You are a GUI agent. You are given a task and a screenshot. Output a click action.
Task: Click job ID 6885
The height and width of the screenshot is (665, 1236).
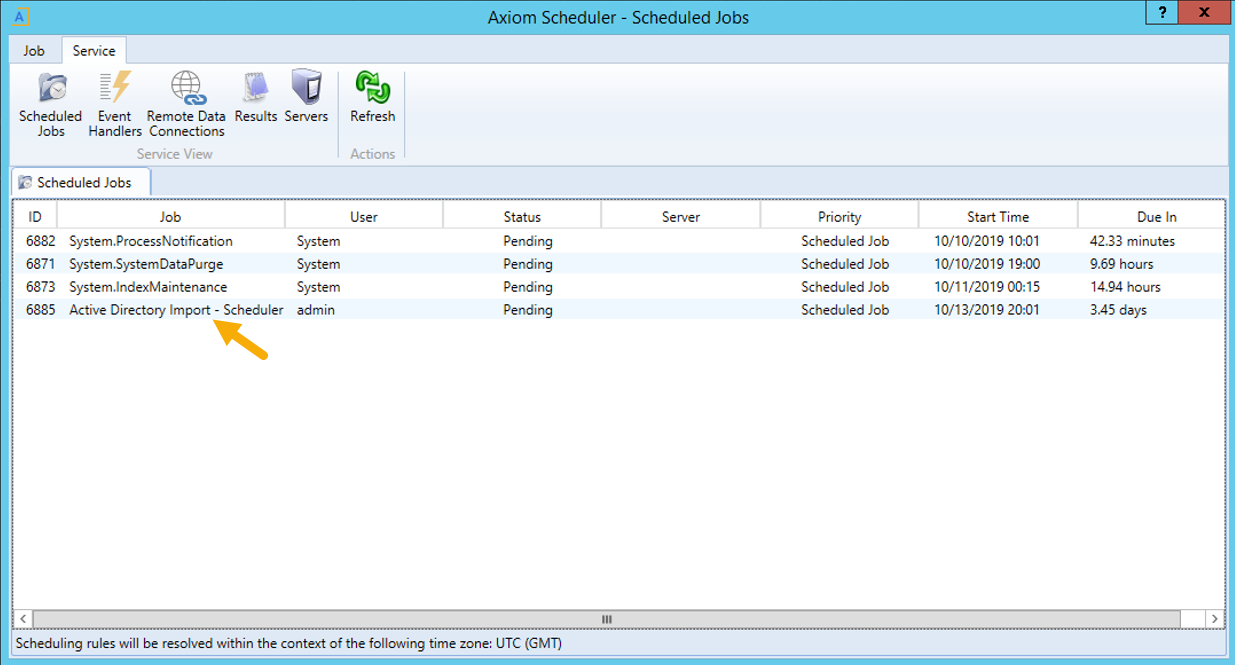point(42,310)
